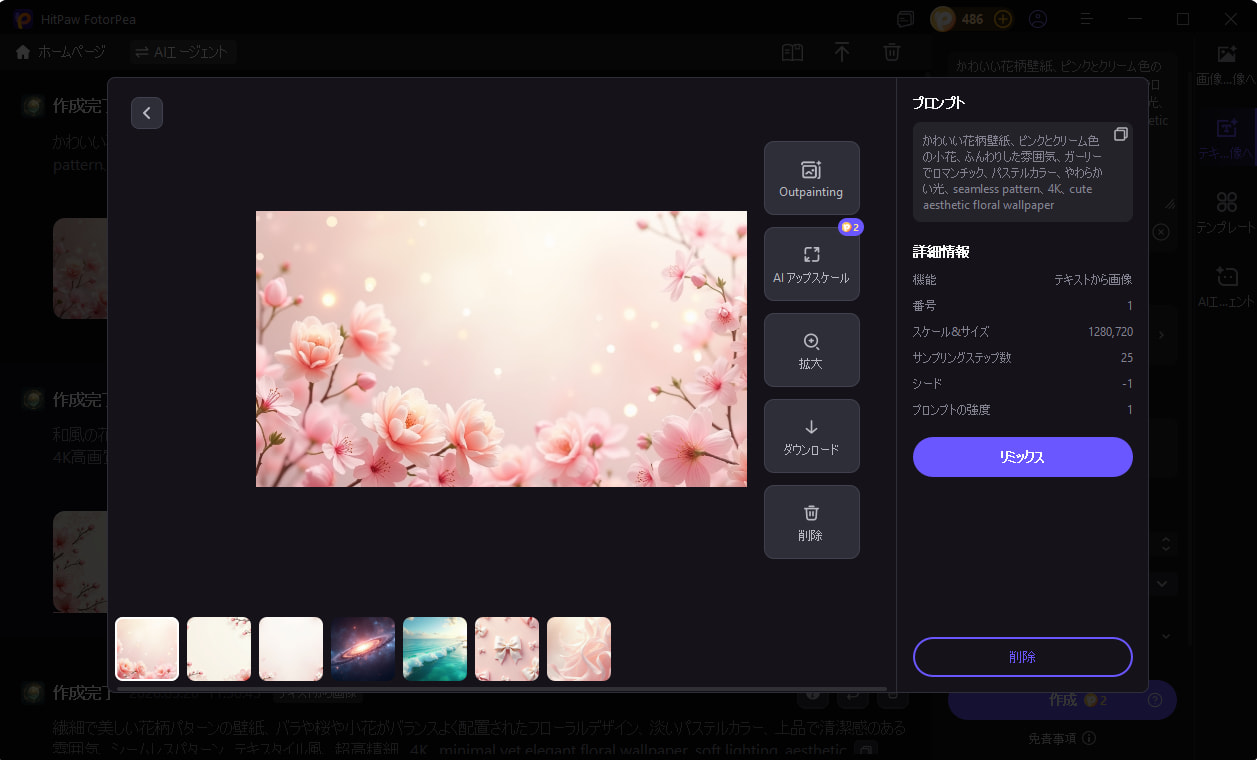Image resolution: width=1257 pixels, height=760 pixels.
Task: Click the upload arrow icon in main toolbar
Action: [842, 52]
